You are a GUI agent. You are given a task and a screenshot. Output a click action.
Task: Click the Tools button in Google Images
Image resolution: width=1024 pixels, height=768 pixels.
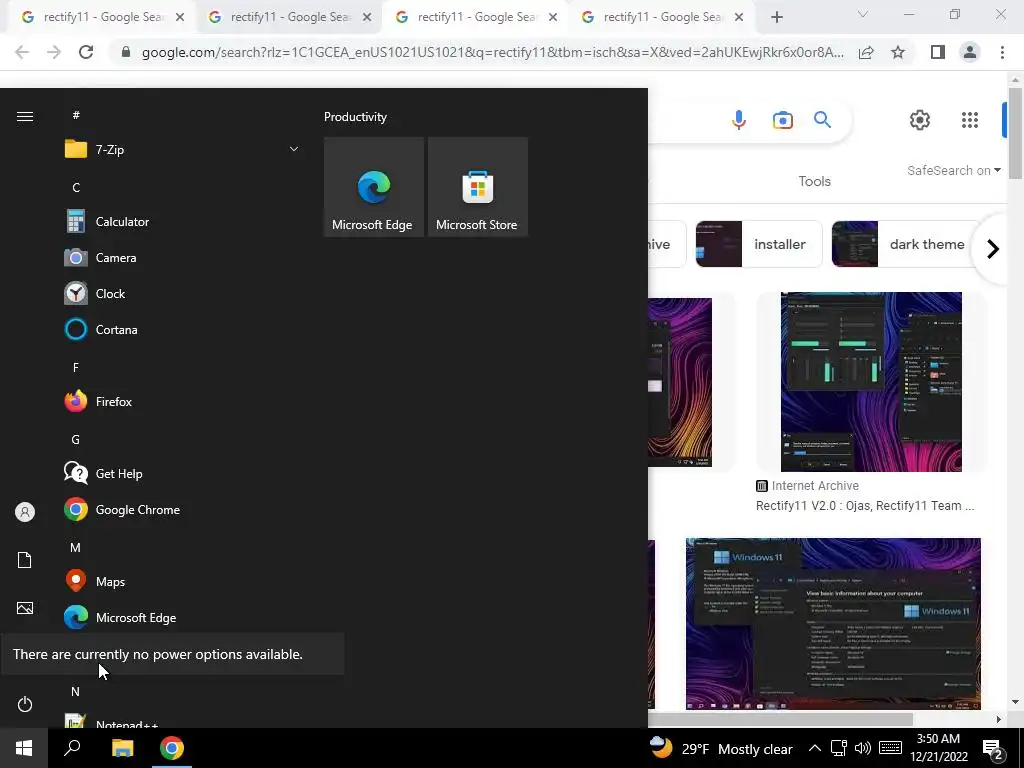pos(814,182)
